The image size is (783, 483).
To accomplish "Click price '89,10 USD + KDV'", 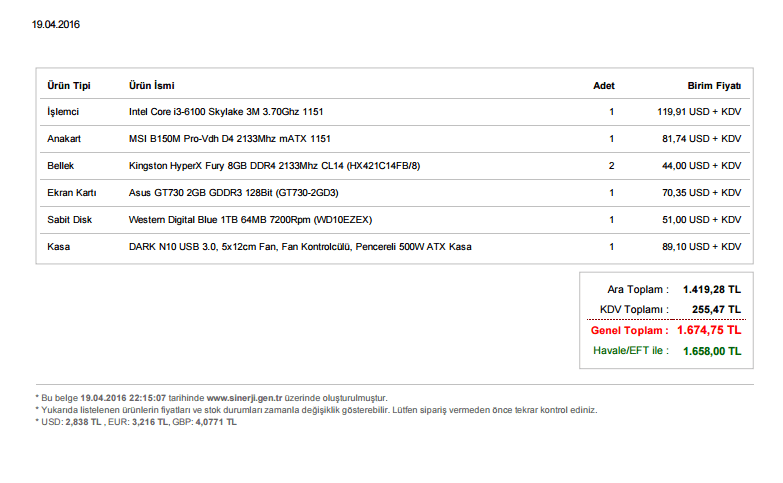I will (x=702, y=247).
